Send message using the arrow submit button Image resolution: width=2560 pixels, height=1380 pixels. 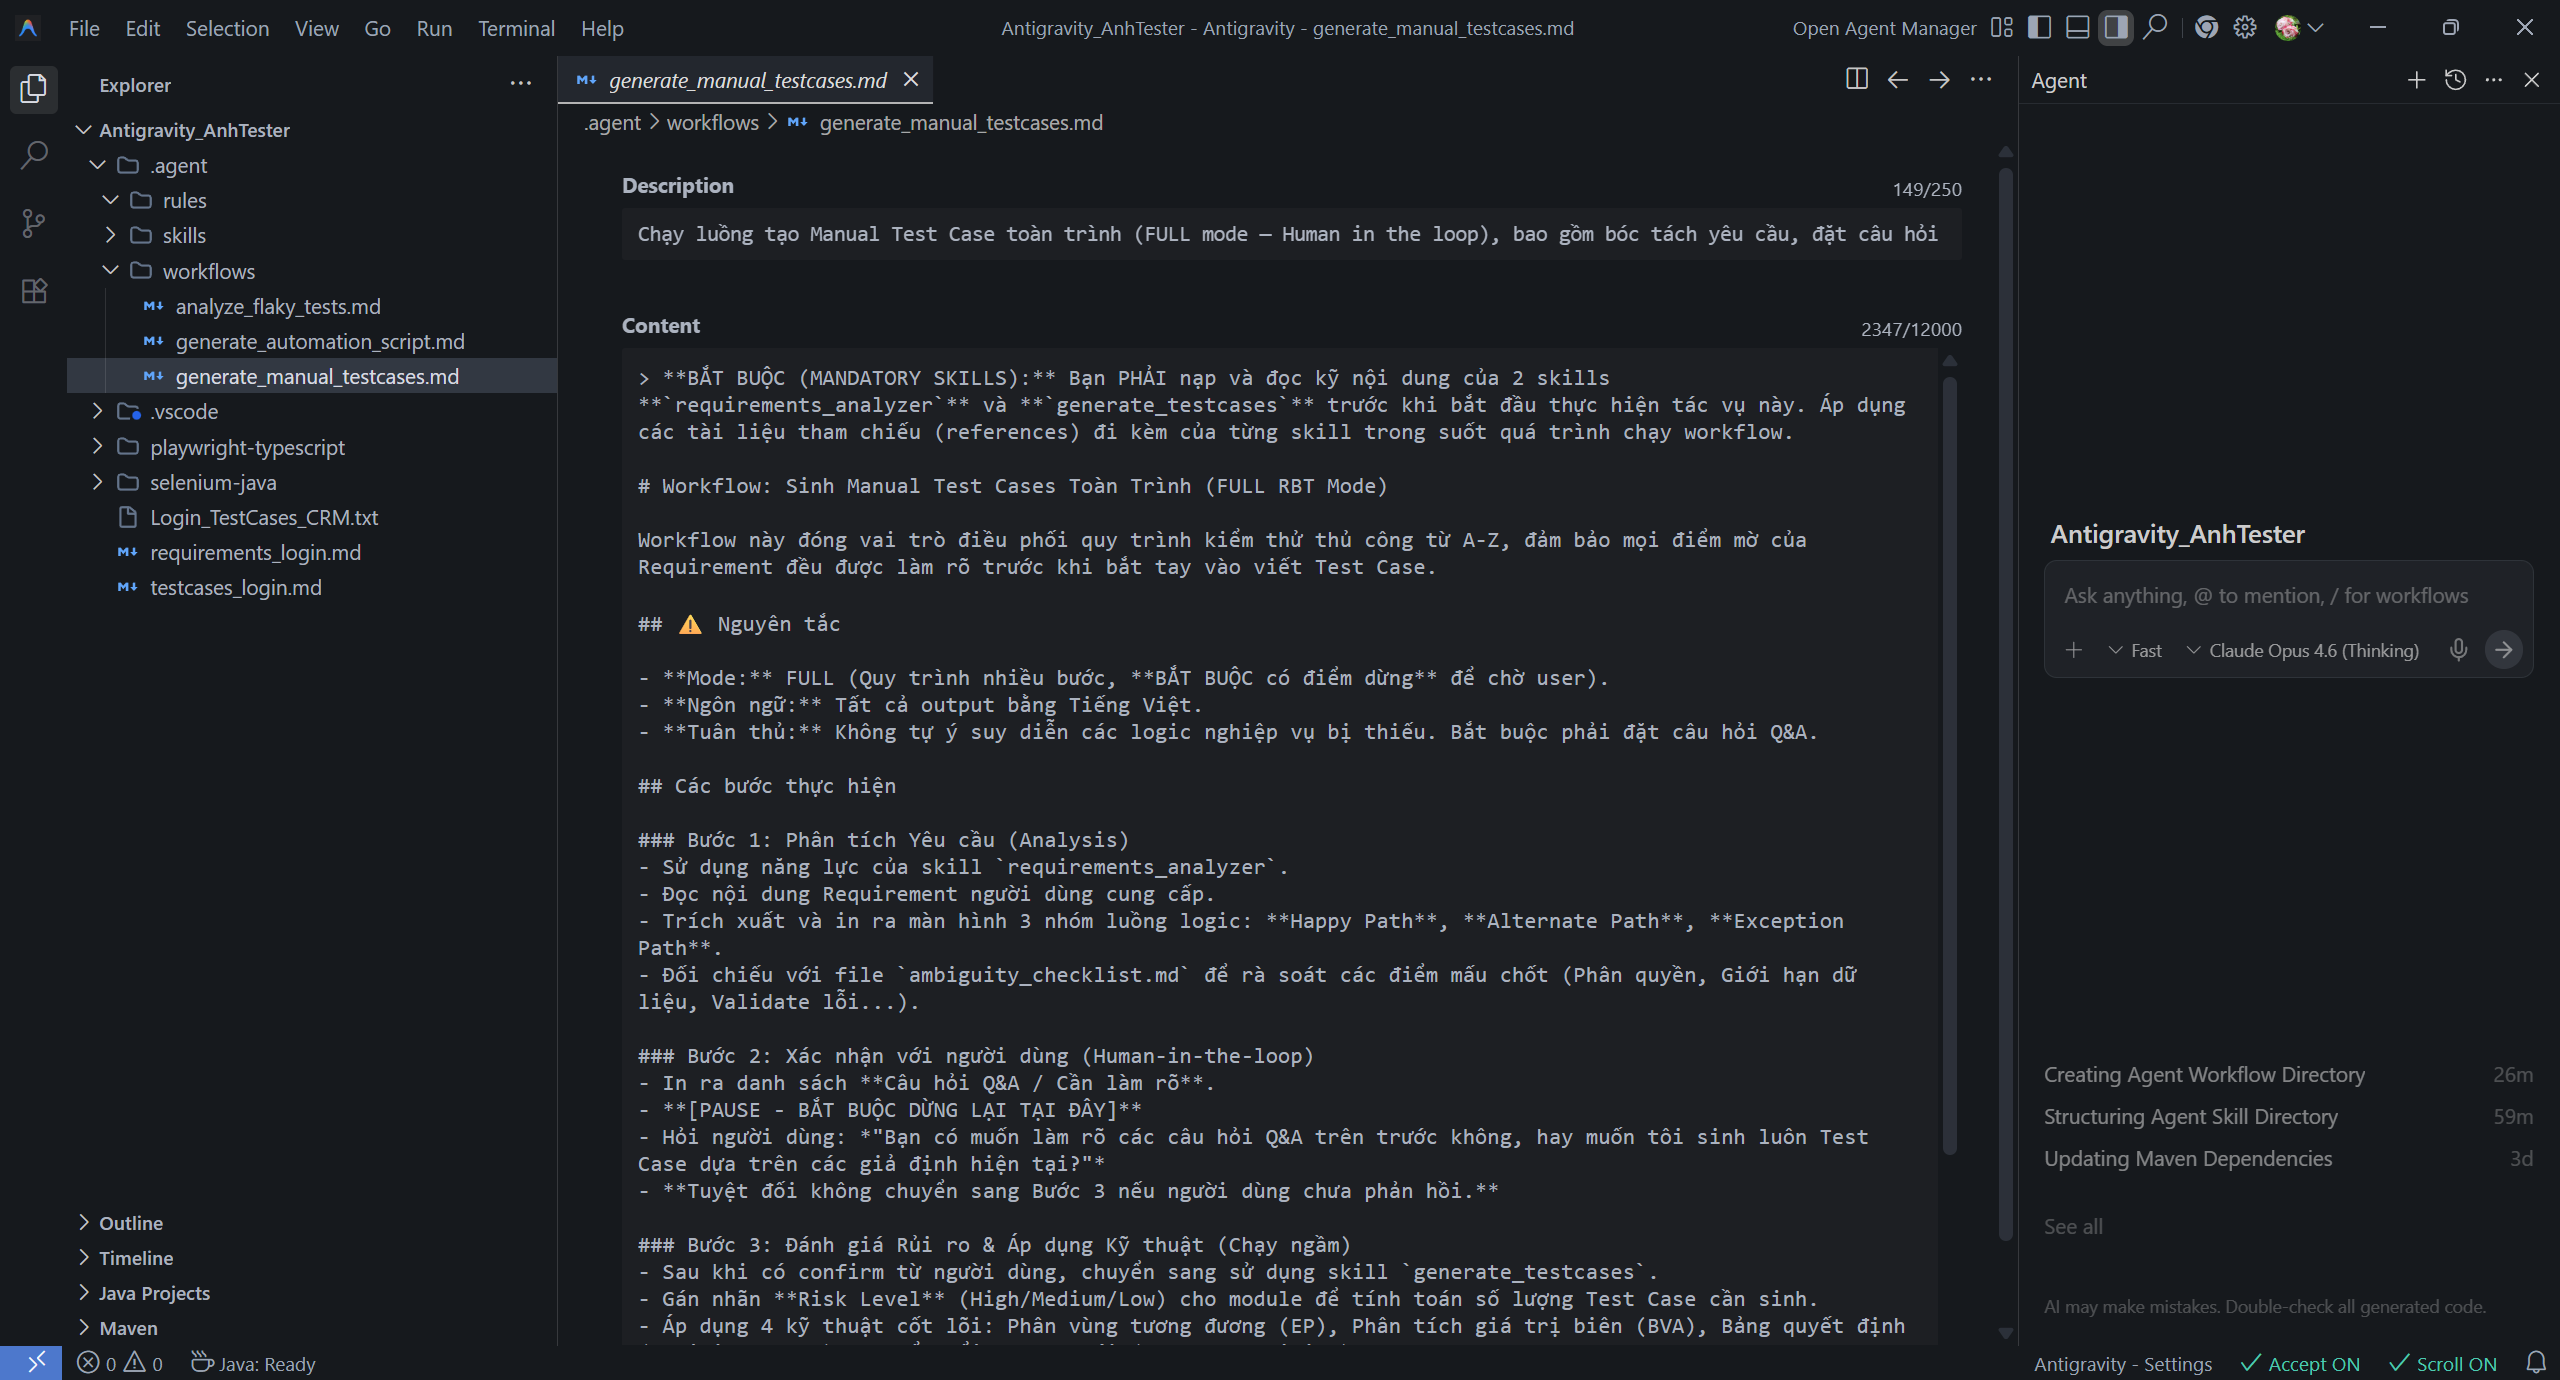tap(2504, 650)
